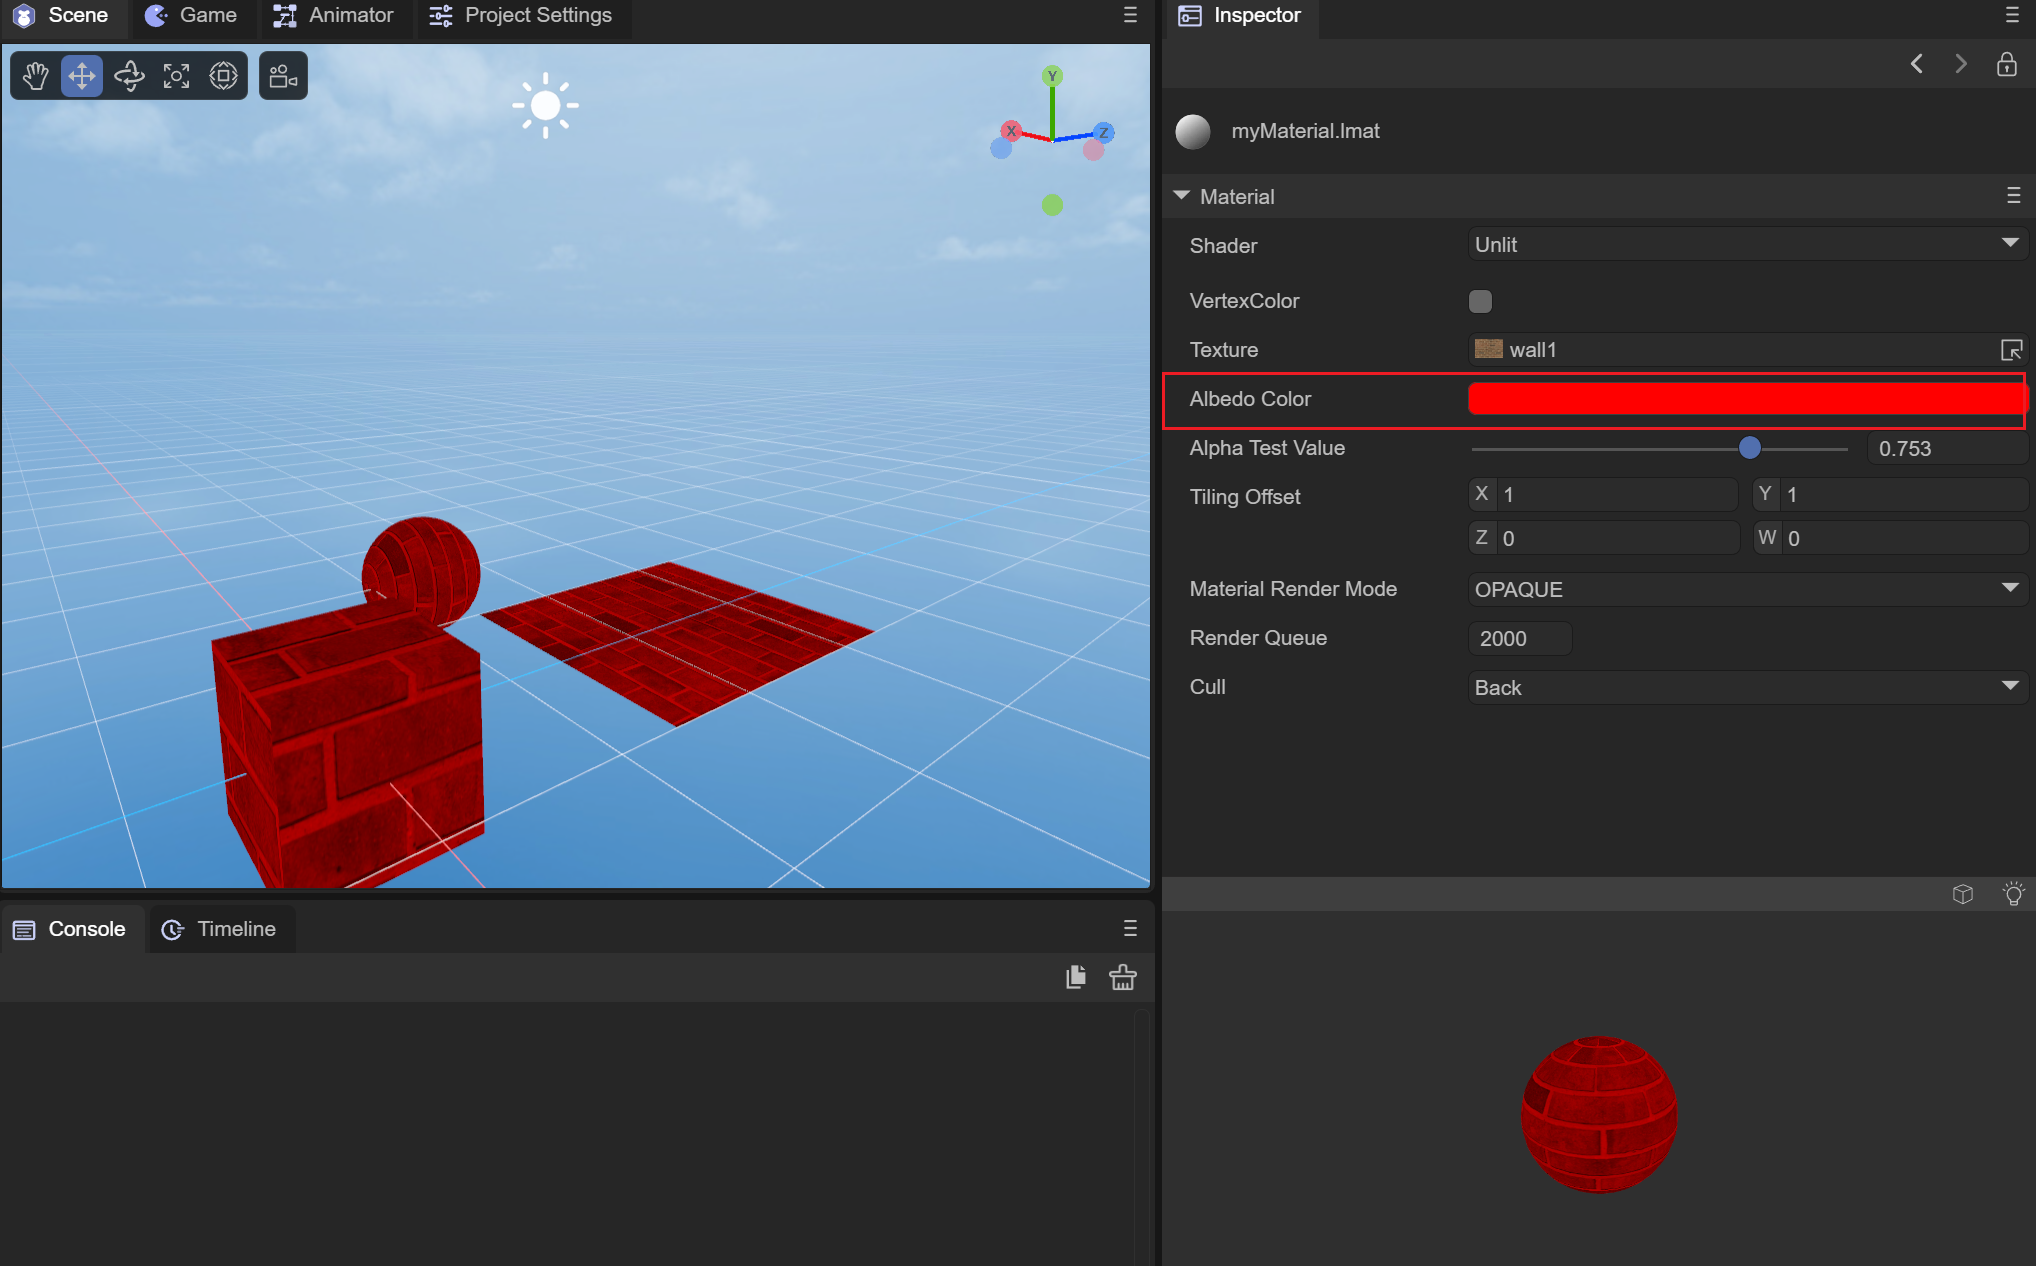2036x1266 pixels.
Task: Switch to the Game tab
Action: tap(192, 16)
